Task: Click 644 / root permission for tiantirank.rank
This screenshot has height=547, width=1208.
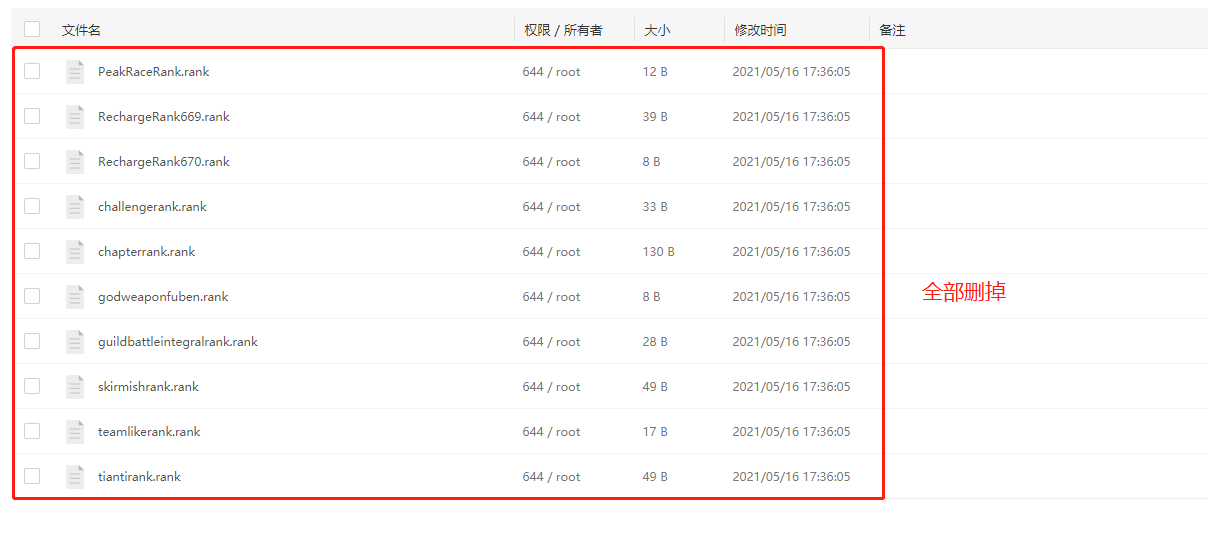Action: click(x=551, y=477)
